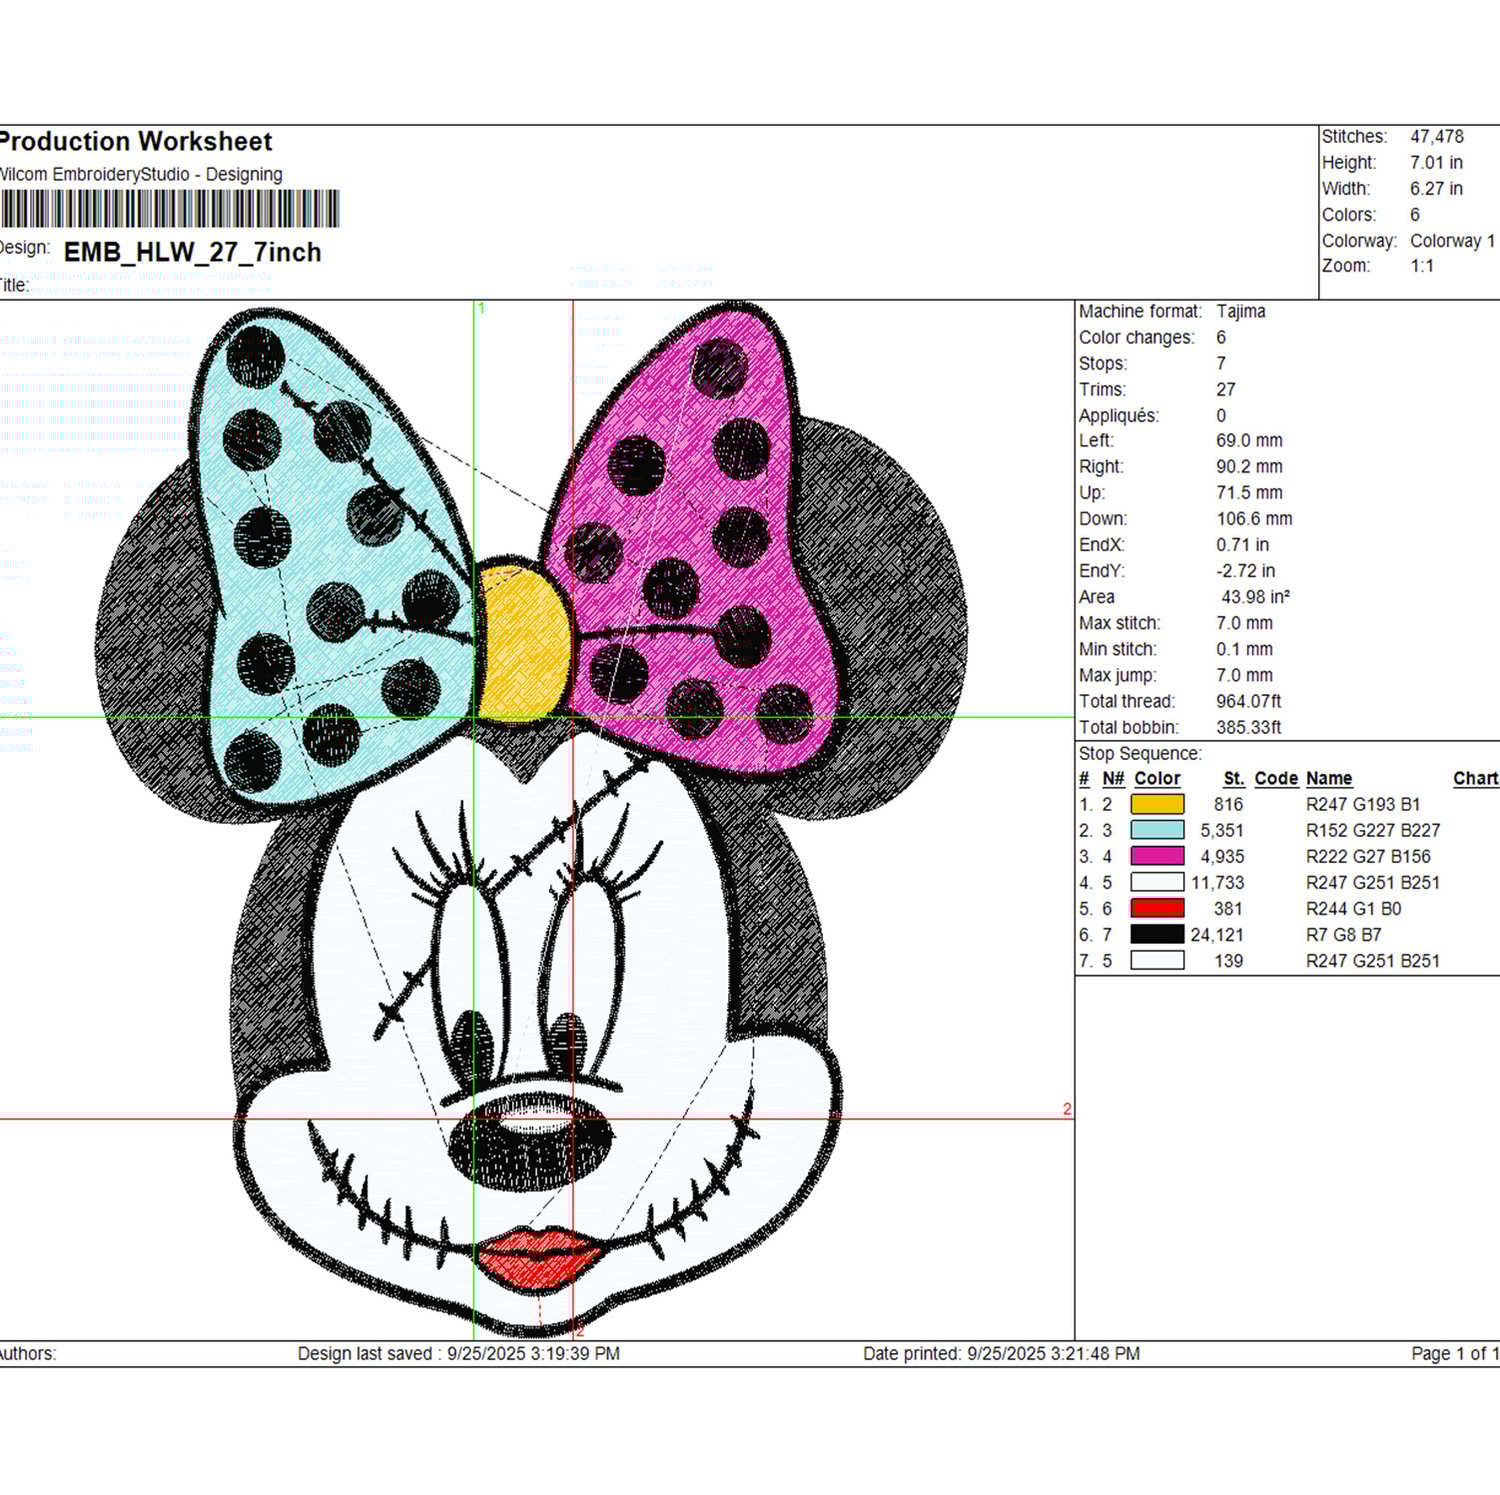Select the design name 'EMB_HLW_27_7inch'

192,252
